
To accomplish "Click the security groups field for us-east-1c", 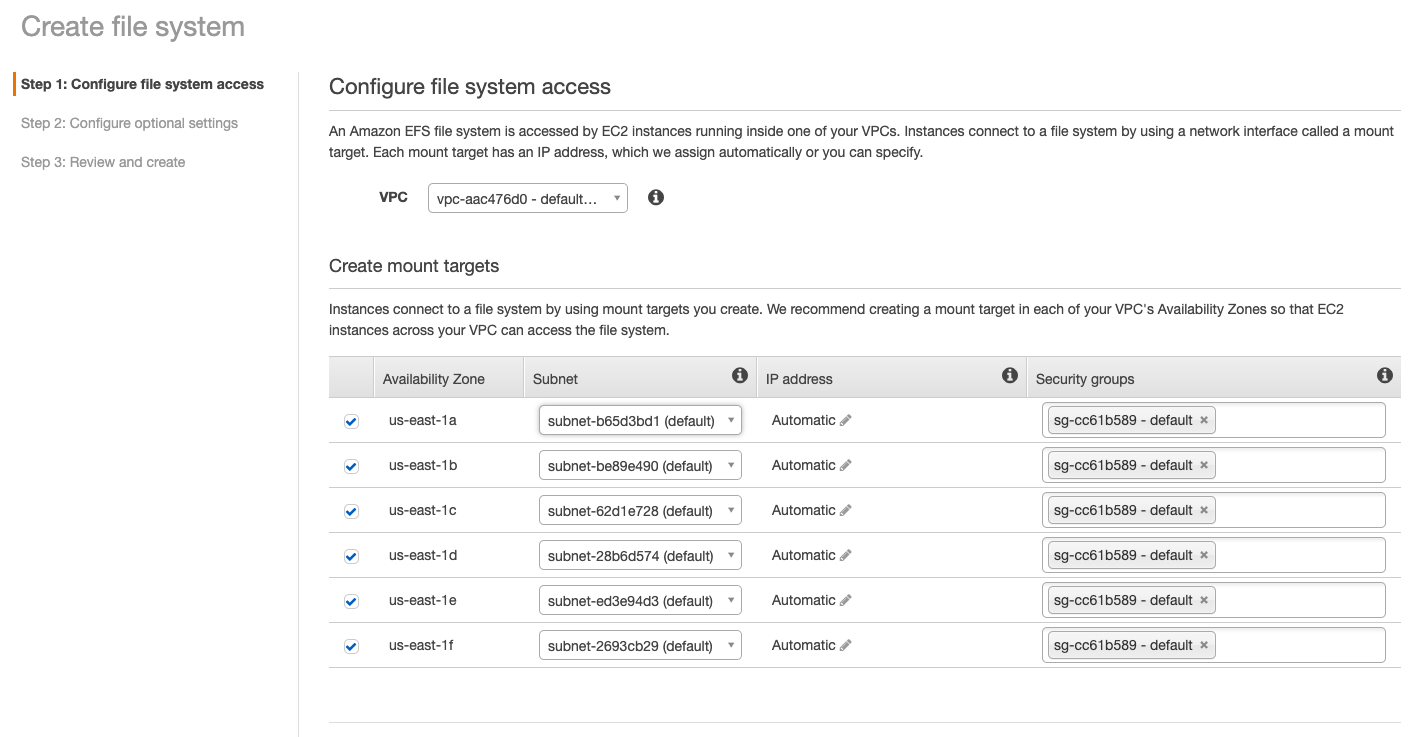I will pos(1298,510).
